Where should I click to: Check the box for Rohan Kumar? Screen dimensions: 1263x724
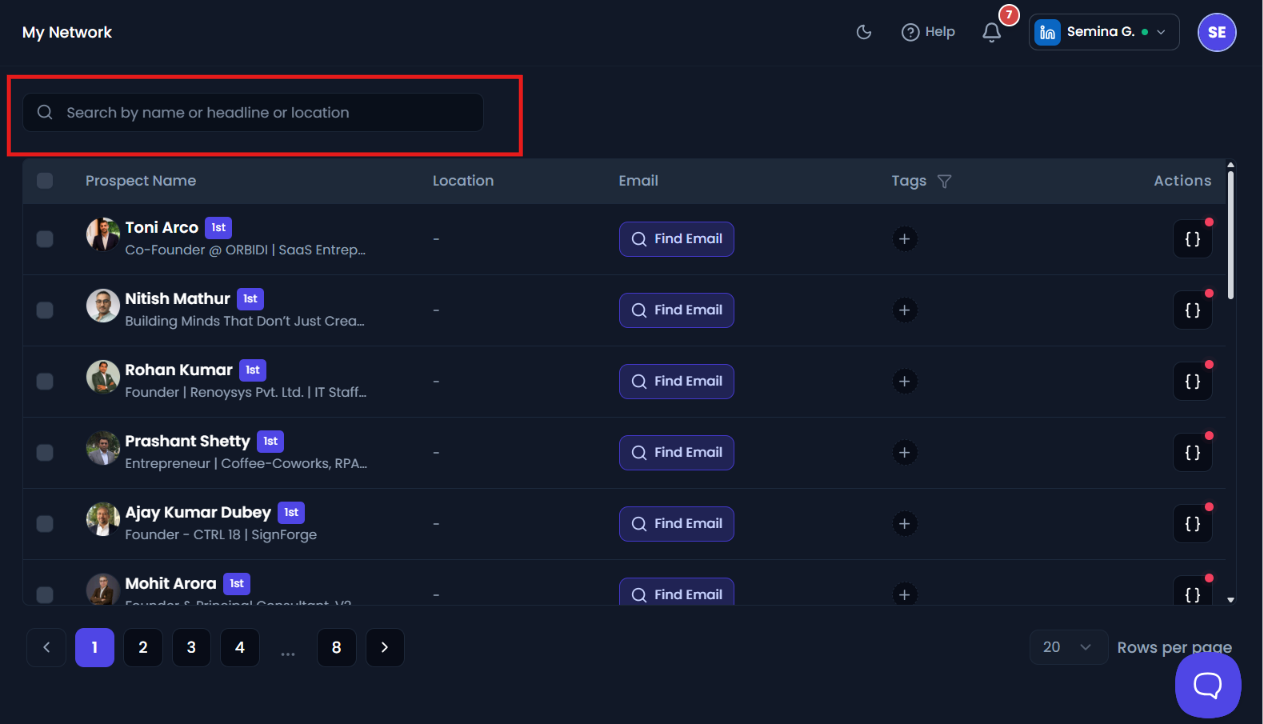pos(45,381)
